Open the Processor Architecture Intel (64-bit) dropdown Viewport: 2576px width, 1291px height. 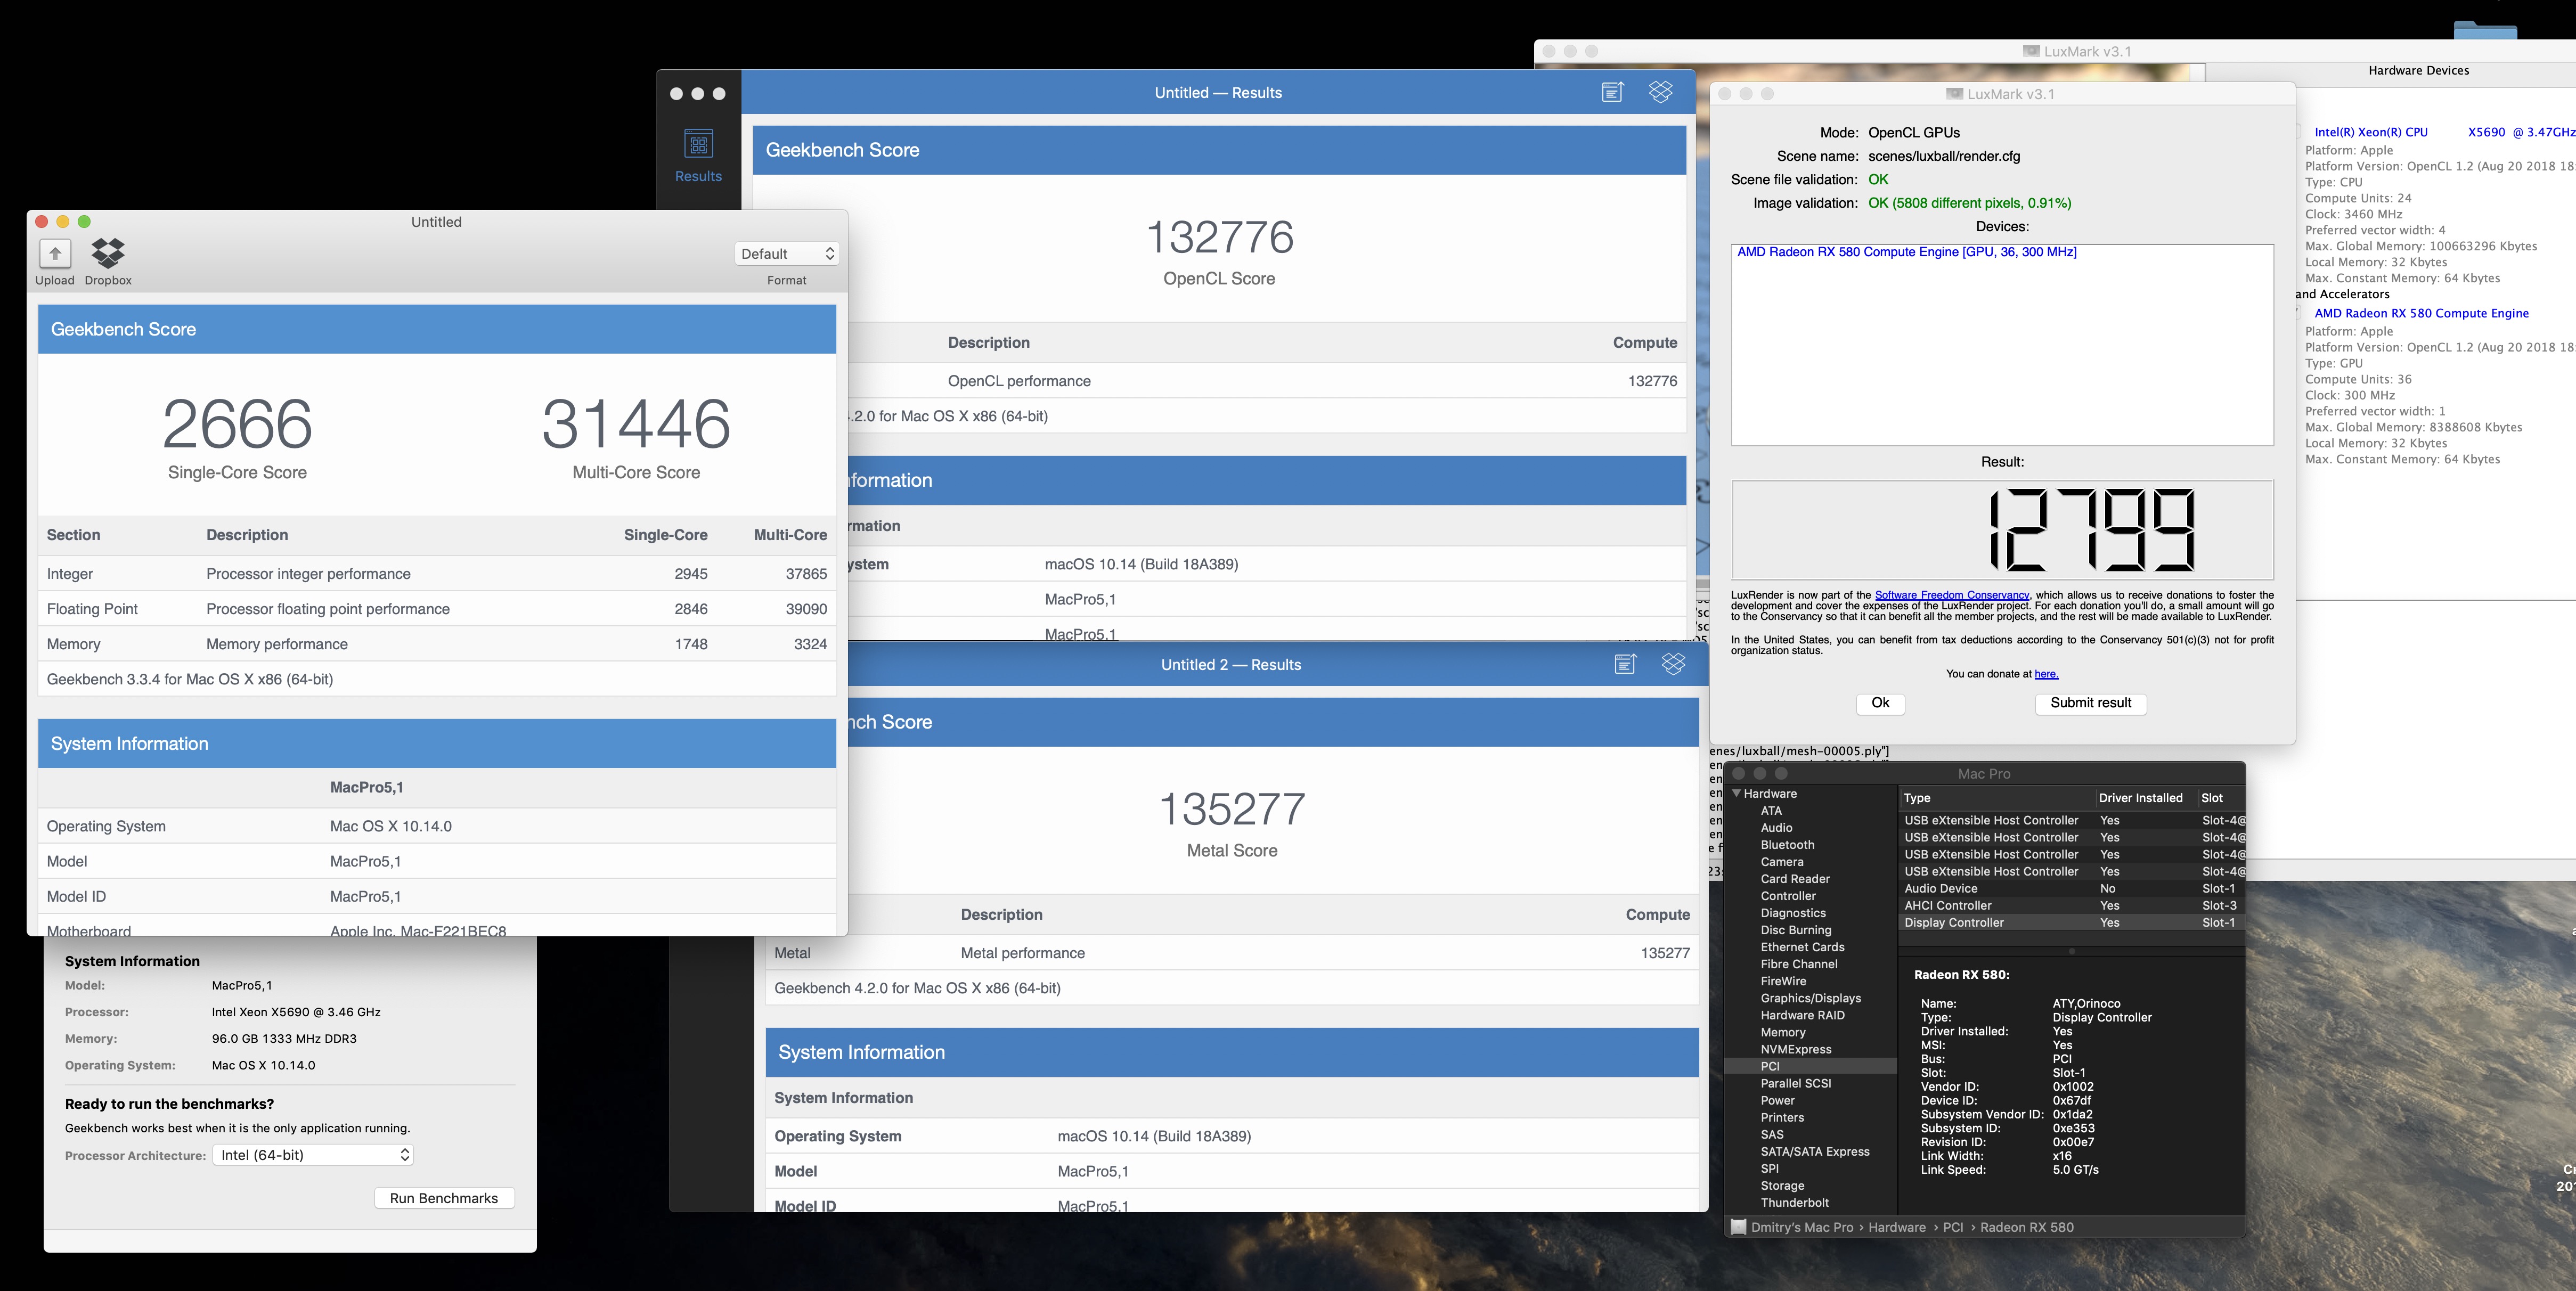[x=313, y=1155]
